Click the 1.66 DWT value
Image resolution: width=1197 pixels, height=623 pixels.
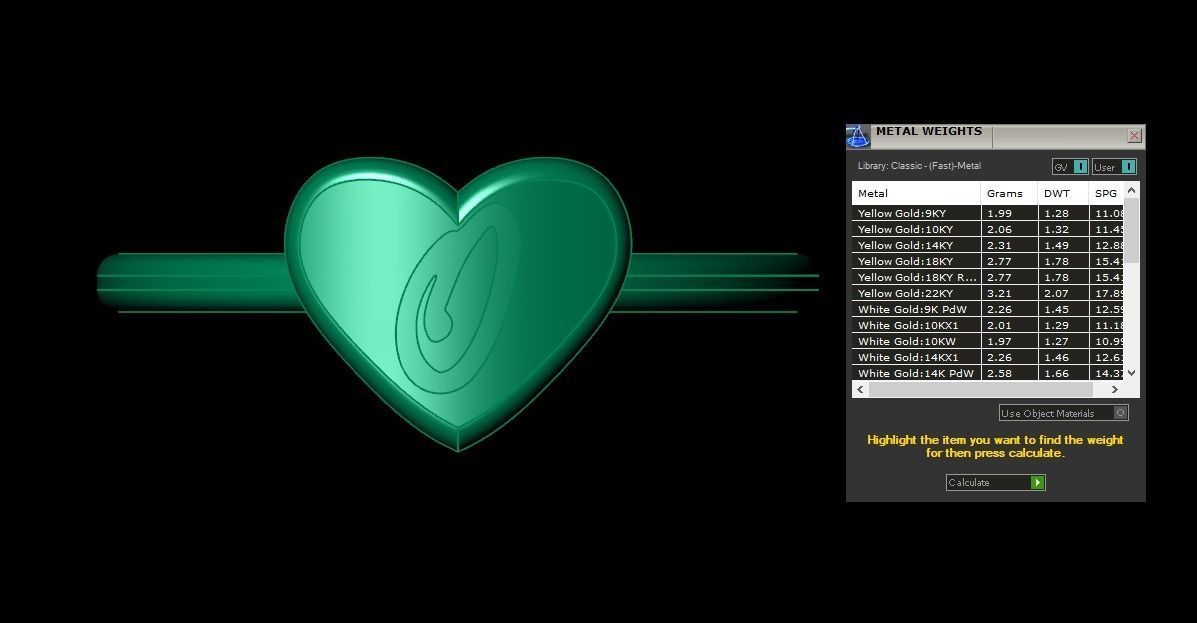pos(1057,374)
